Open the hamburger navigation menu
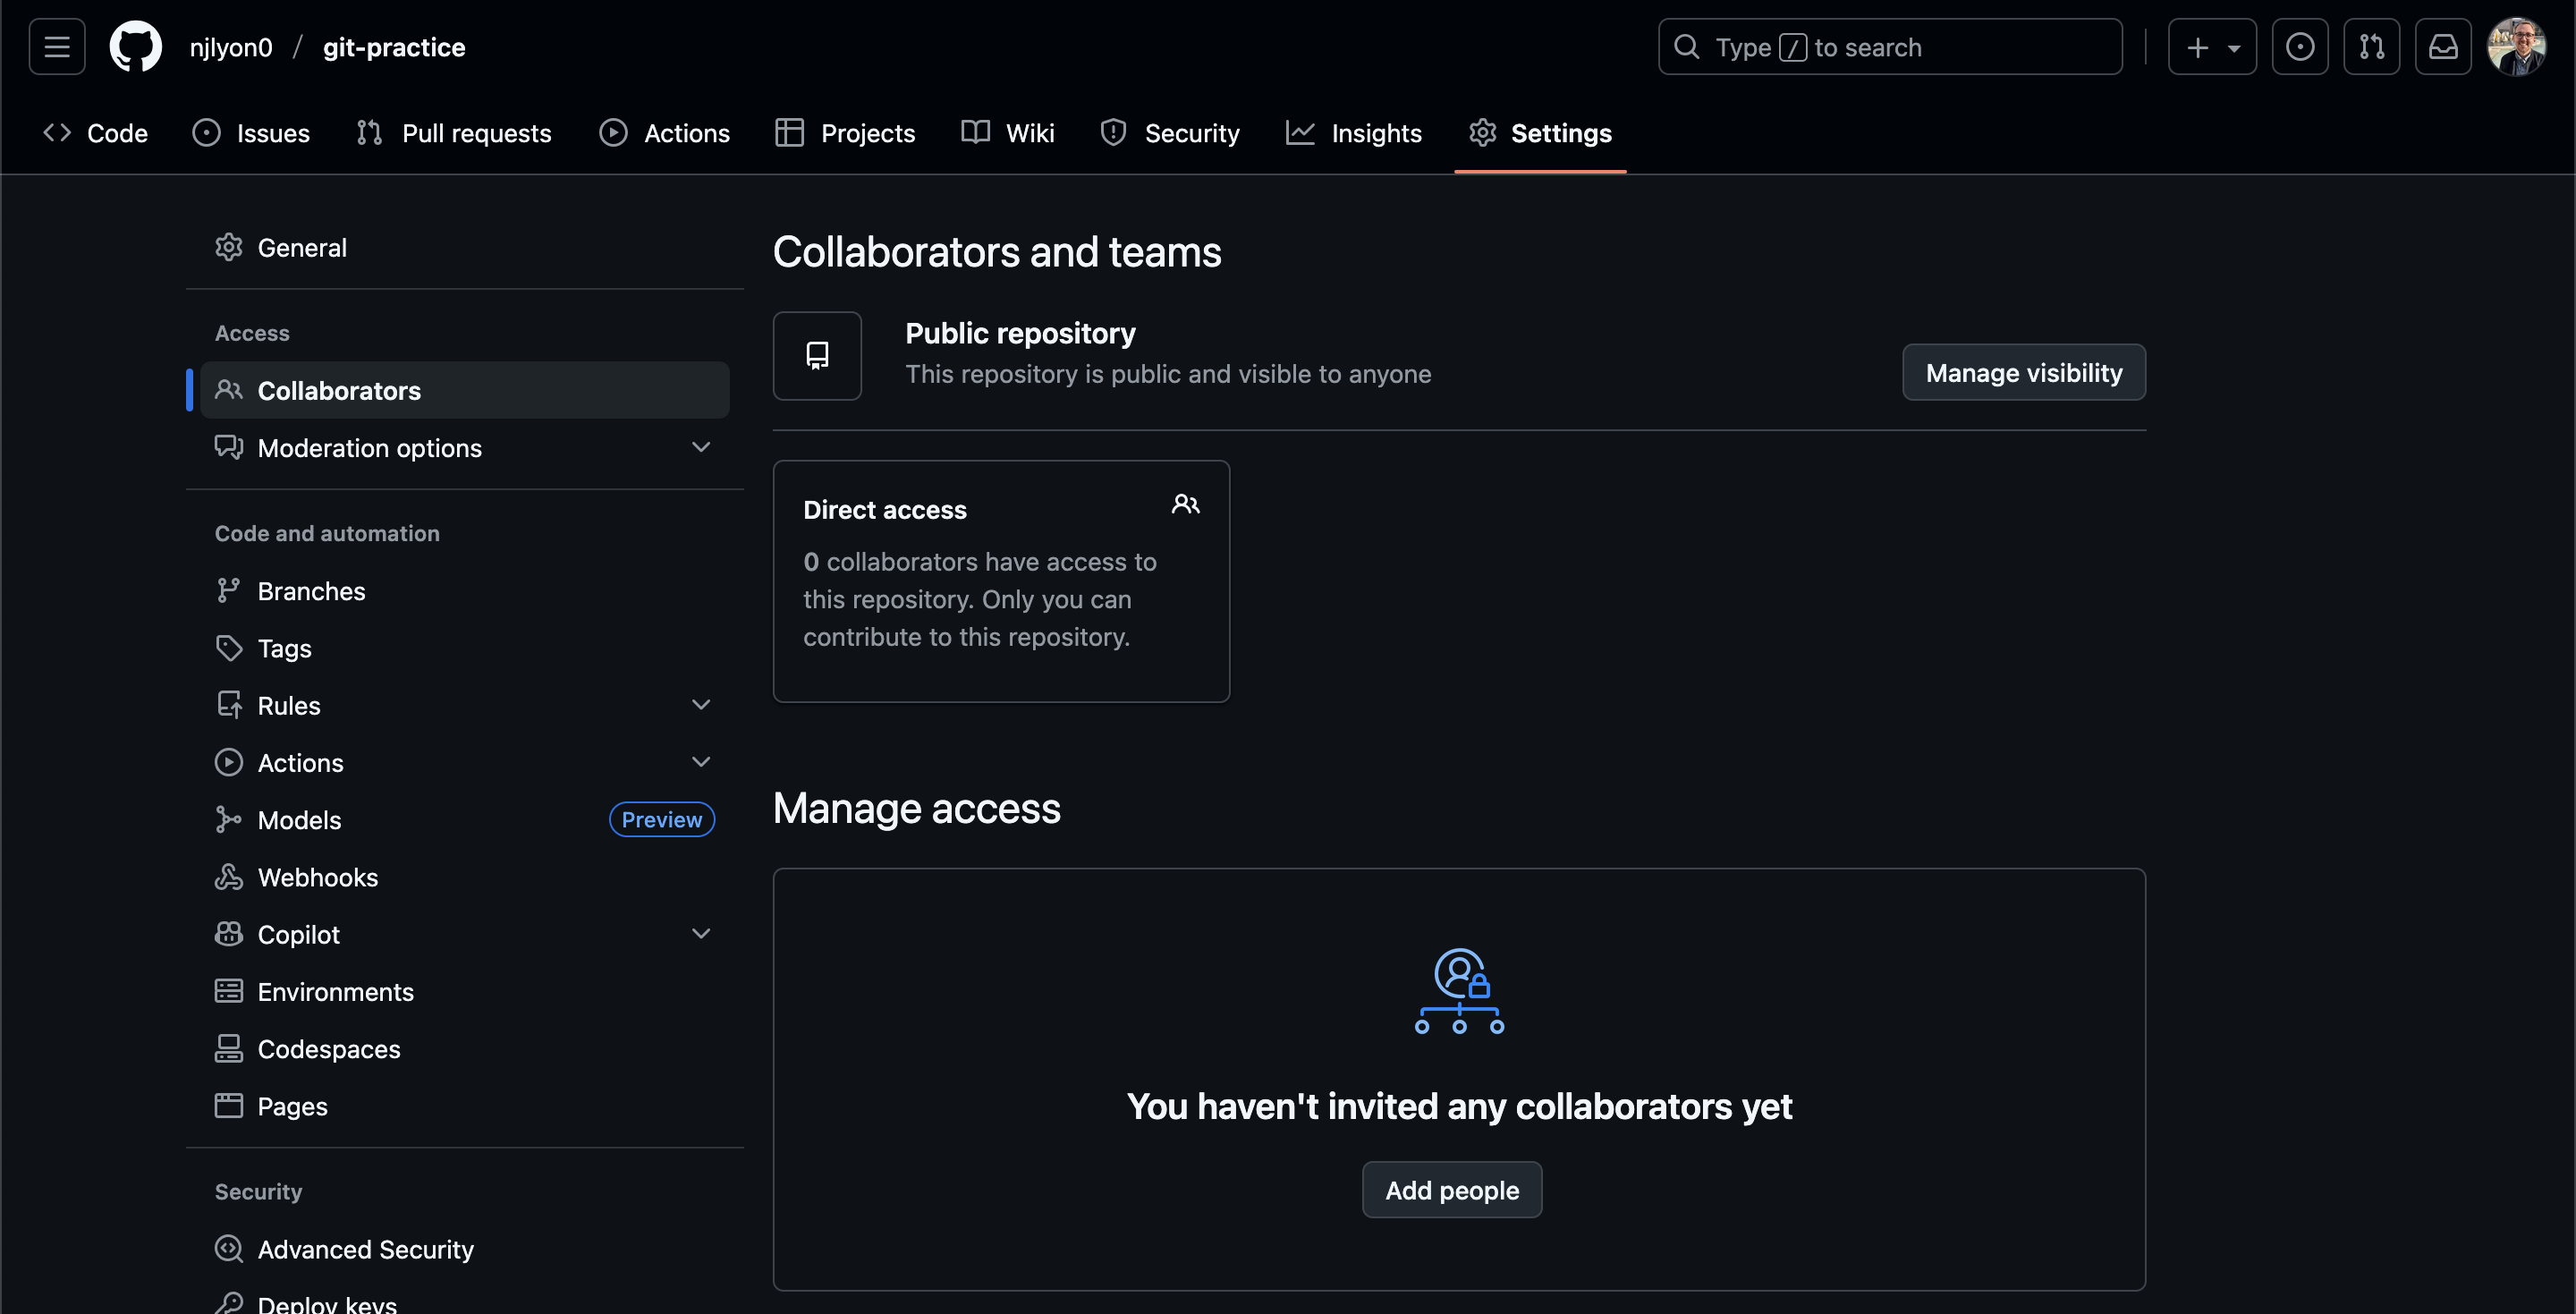The image size is (2576, 1314). 56,46
